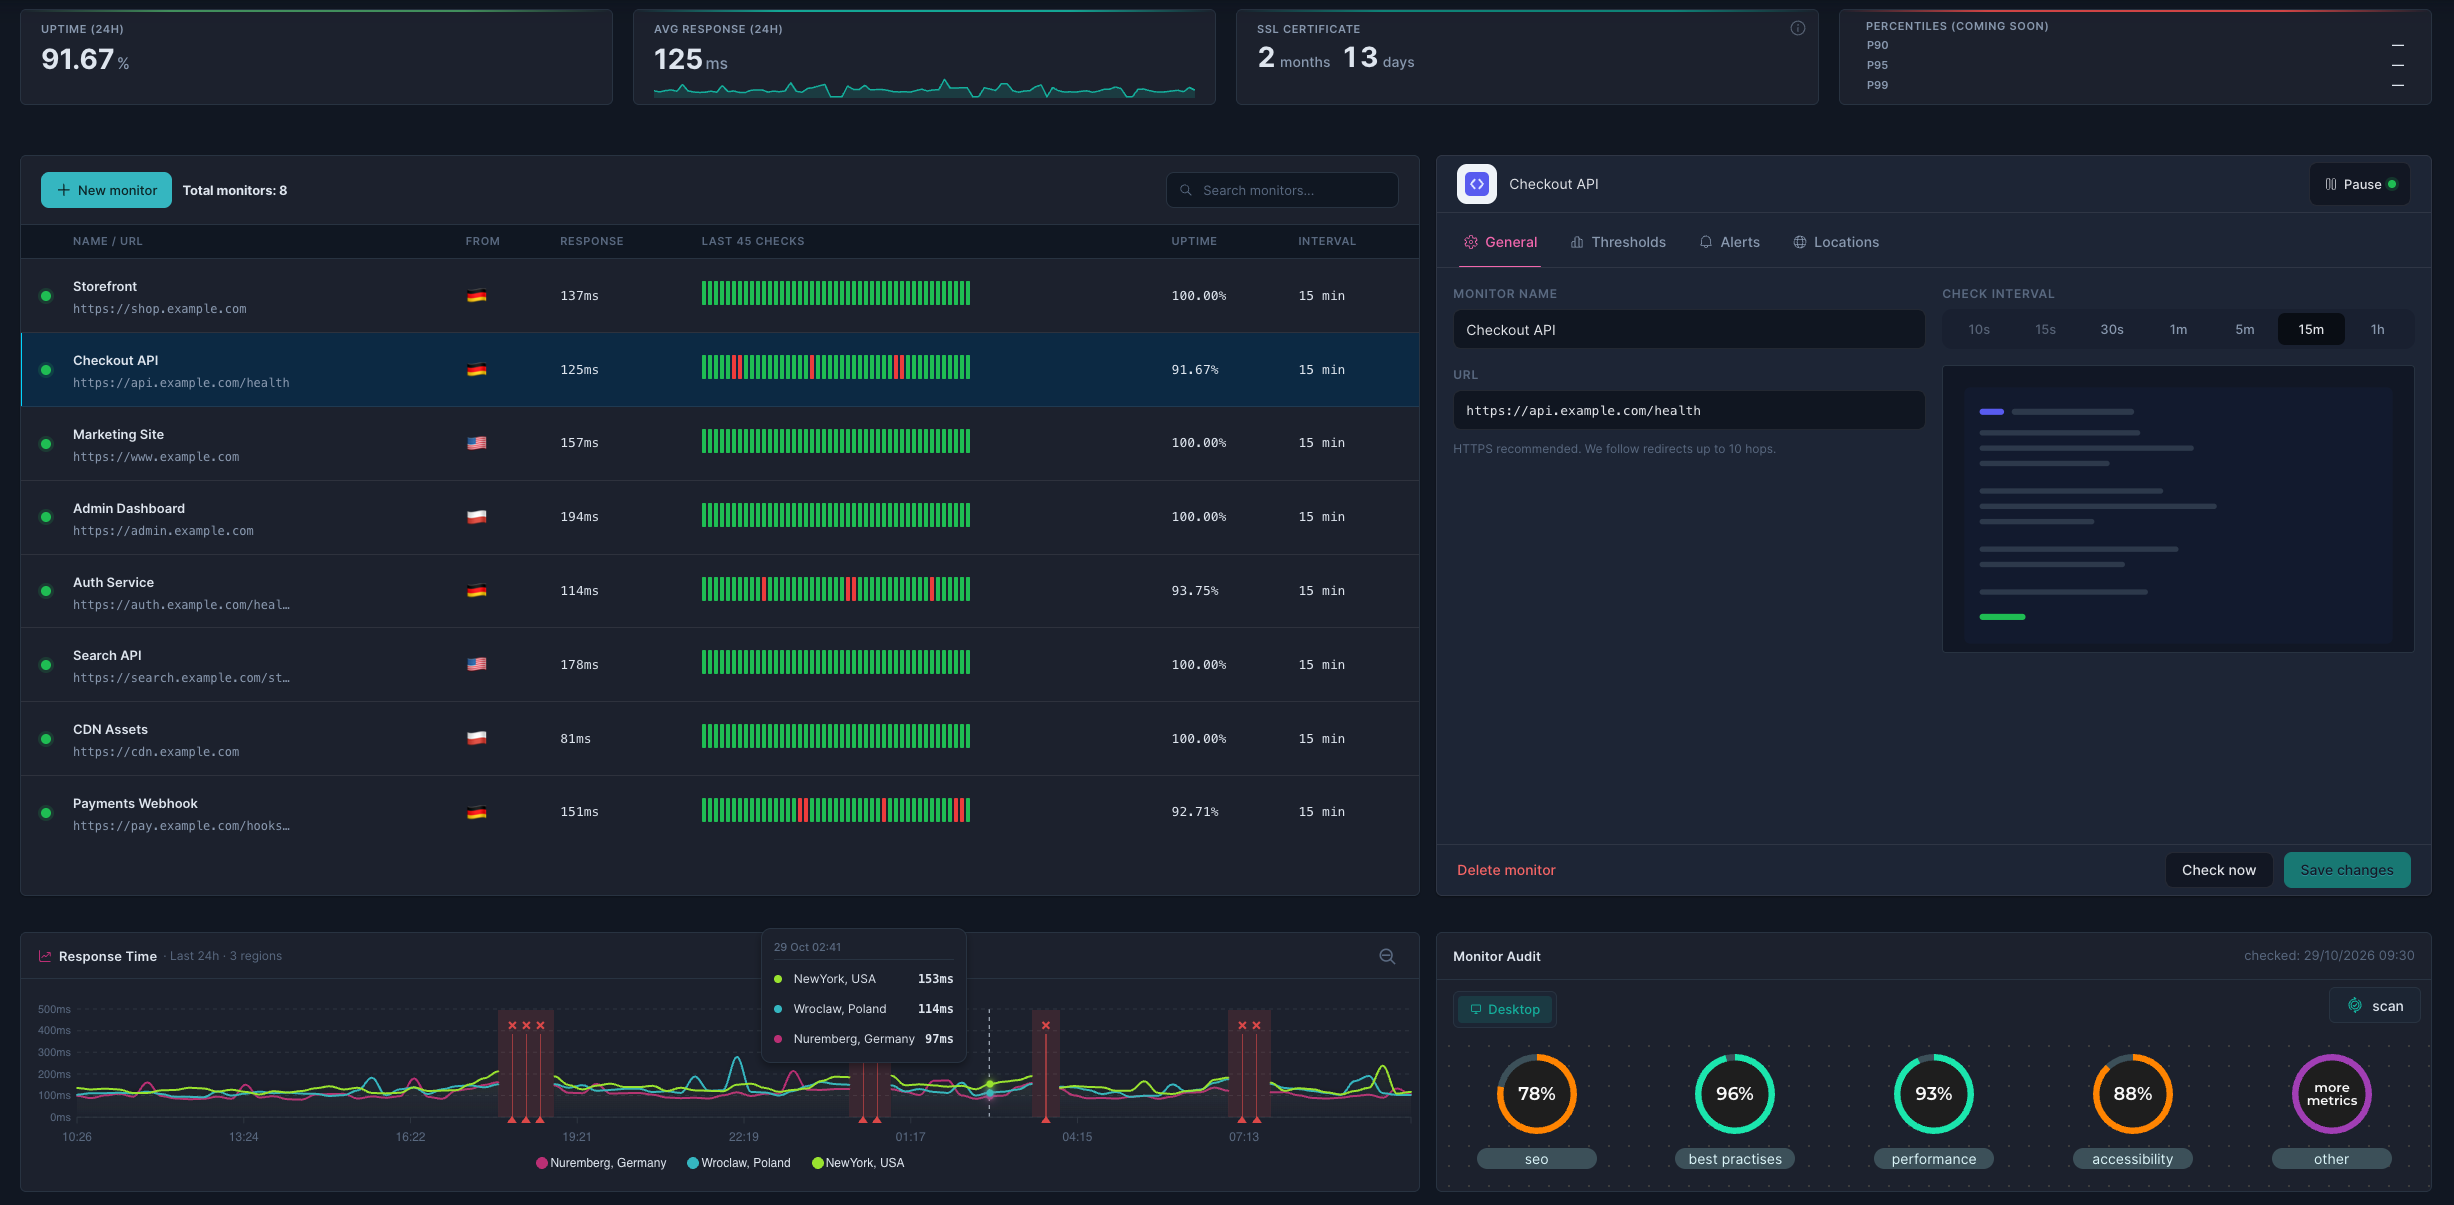Open the Locations tab
This screenshot has width=2454, height=1205.
click(x=1836, y=242)
